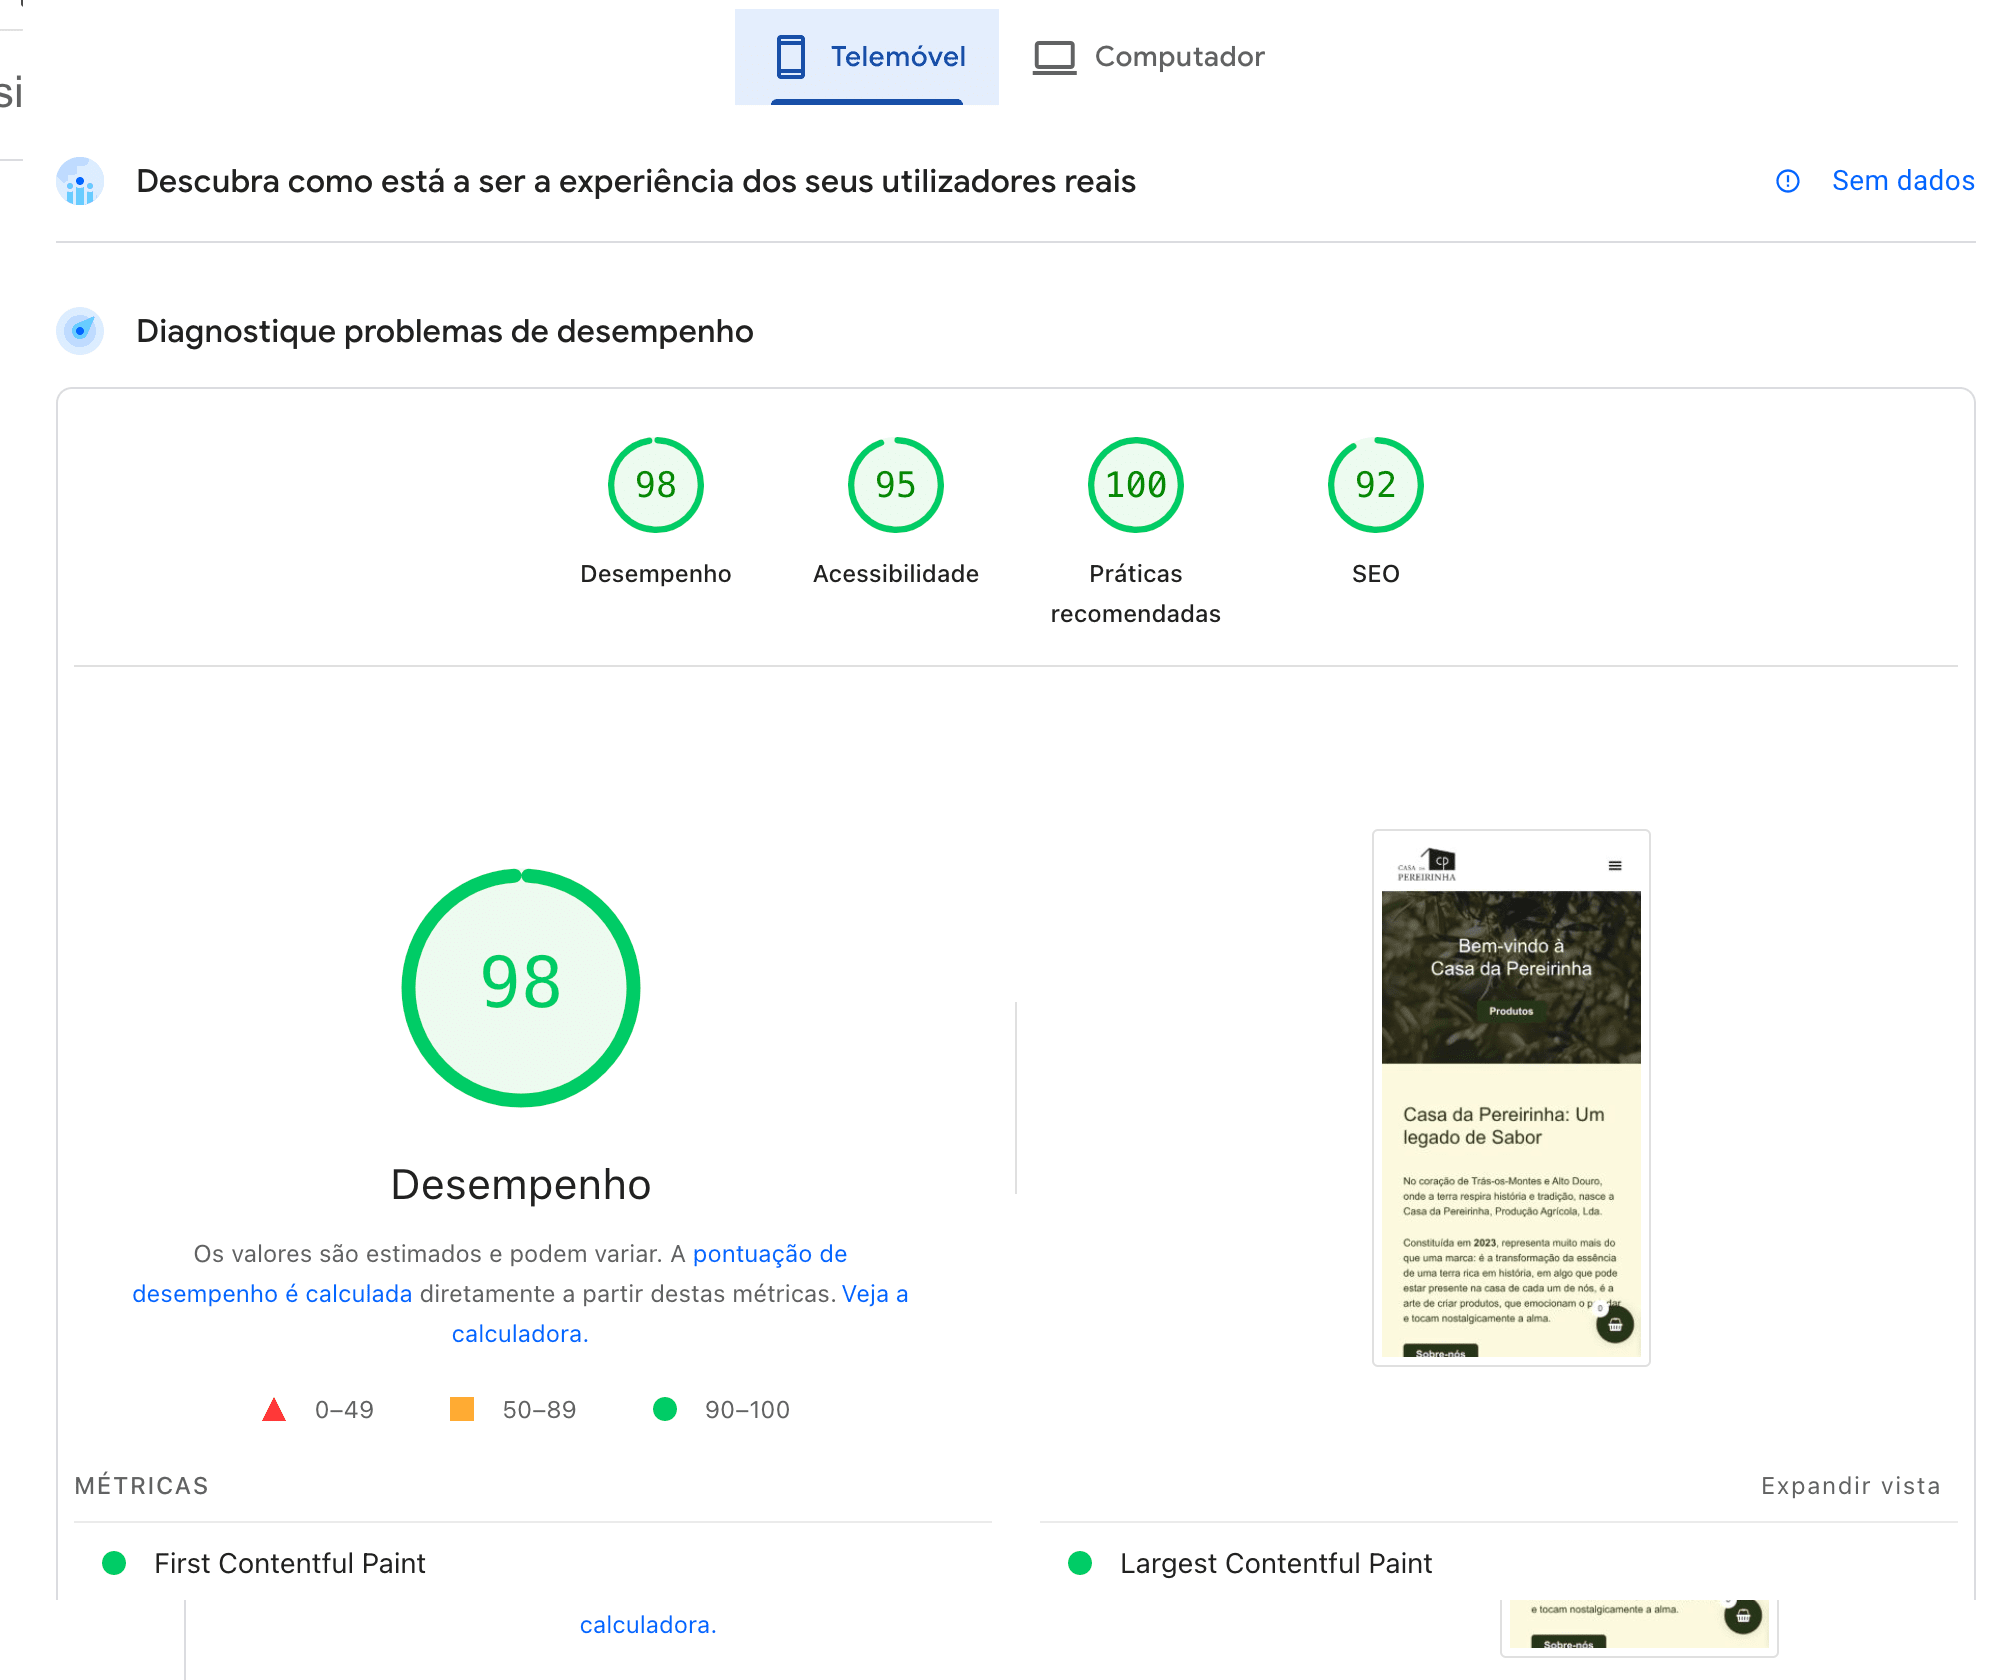This screenshot has height=1680, width=1999.
Task: Click the info icon next to Sem dados
Action: coord(1788,182)
